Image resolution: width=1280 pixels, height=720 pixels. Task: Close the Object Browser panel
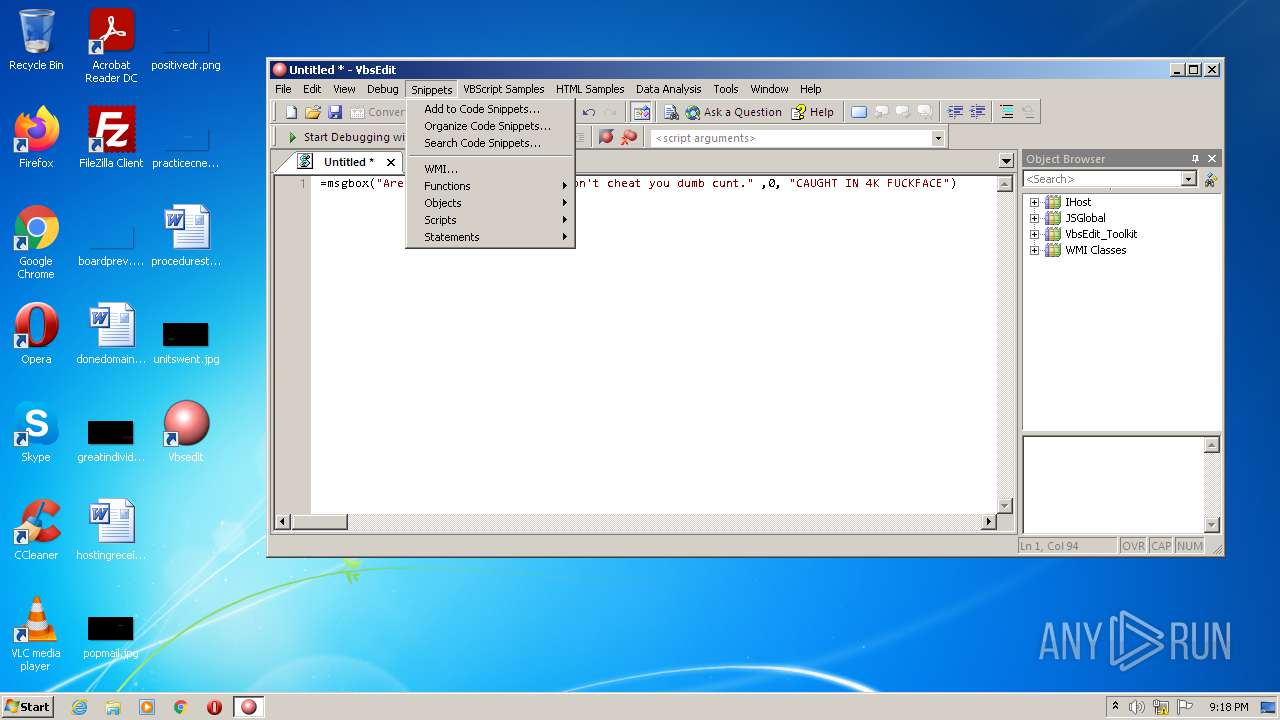1212,159
